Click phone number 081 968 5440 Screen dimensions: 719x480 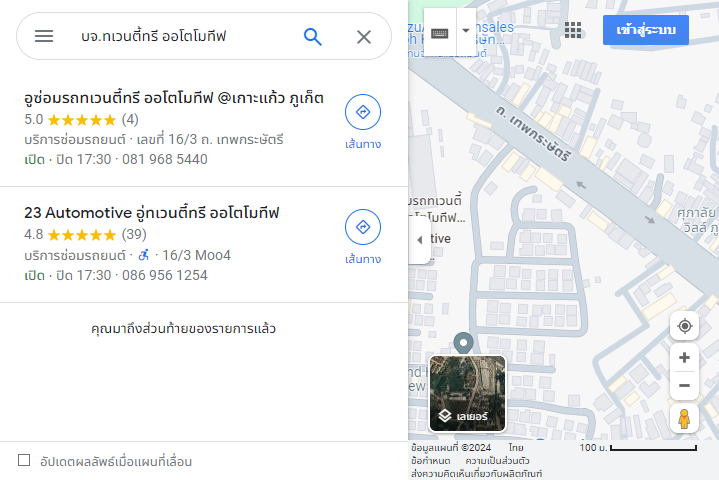pos(165,160)
